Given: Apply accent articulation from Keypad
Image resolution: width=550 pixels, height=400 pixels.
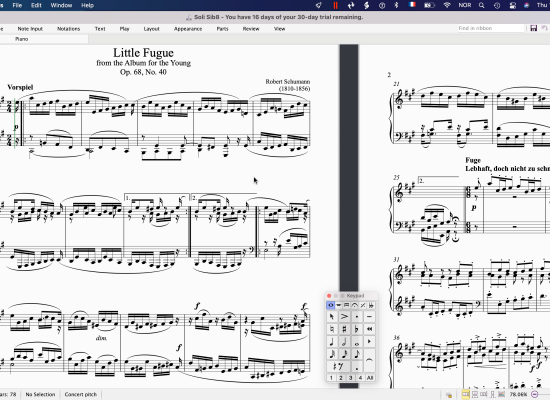Looking at the screenshot, I should (344, 317).
